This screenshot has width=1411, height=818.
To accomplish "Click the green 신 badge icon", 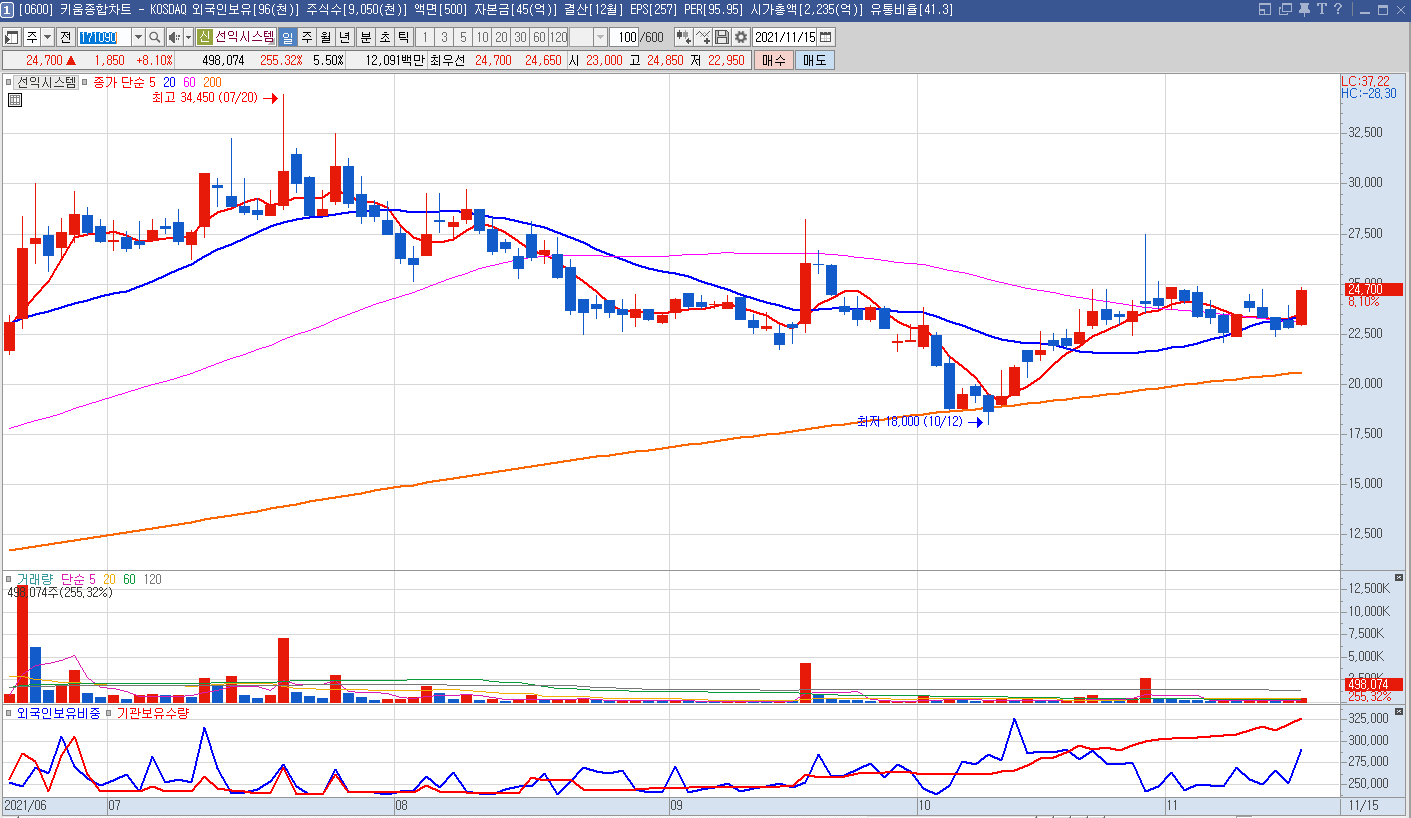I will click(x=204, y=37).
